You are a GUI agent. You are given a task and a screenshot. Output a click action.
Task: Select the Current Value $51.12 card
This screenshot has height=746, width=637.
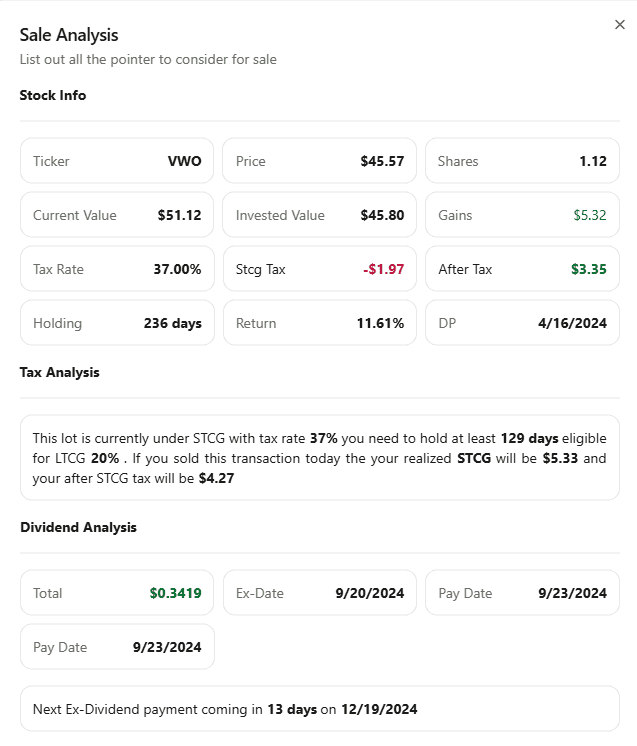(117, 215)
